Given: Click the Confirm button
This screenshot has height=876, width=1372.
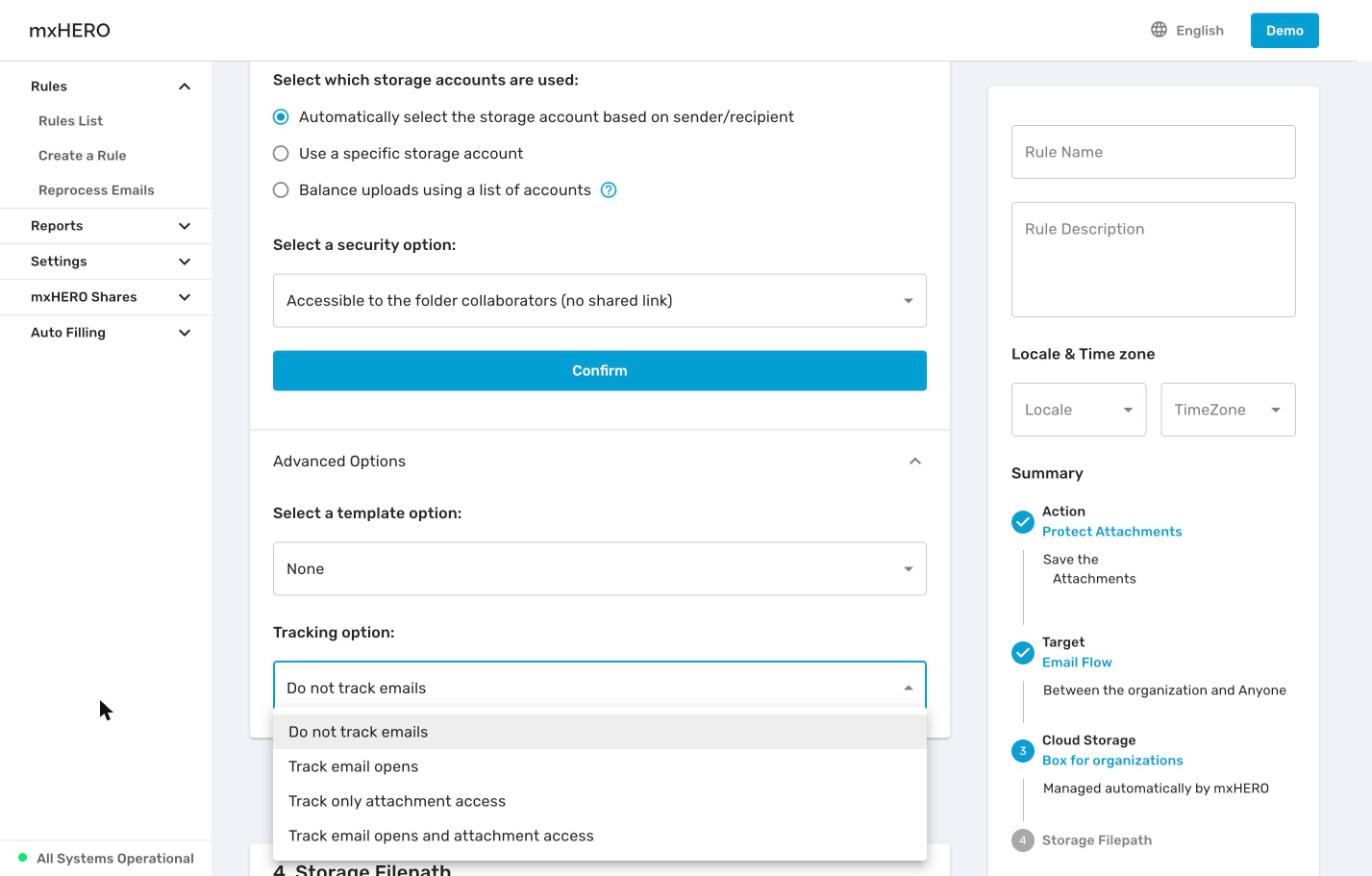Looking at the screenshot, I should pyautogui.click(x=600, y=371).
